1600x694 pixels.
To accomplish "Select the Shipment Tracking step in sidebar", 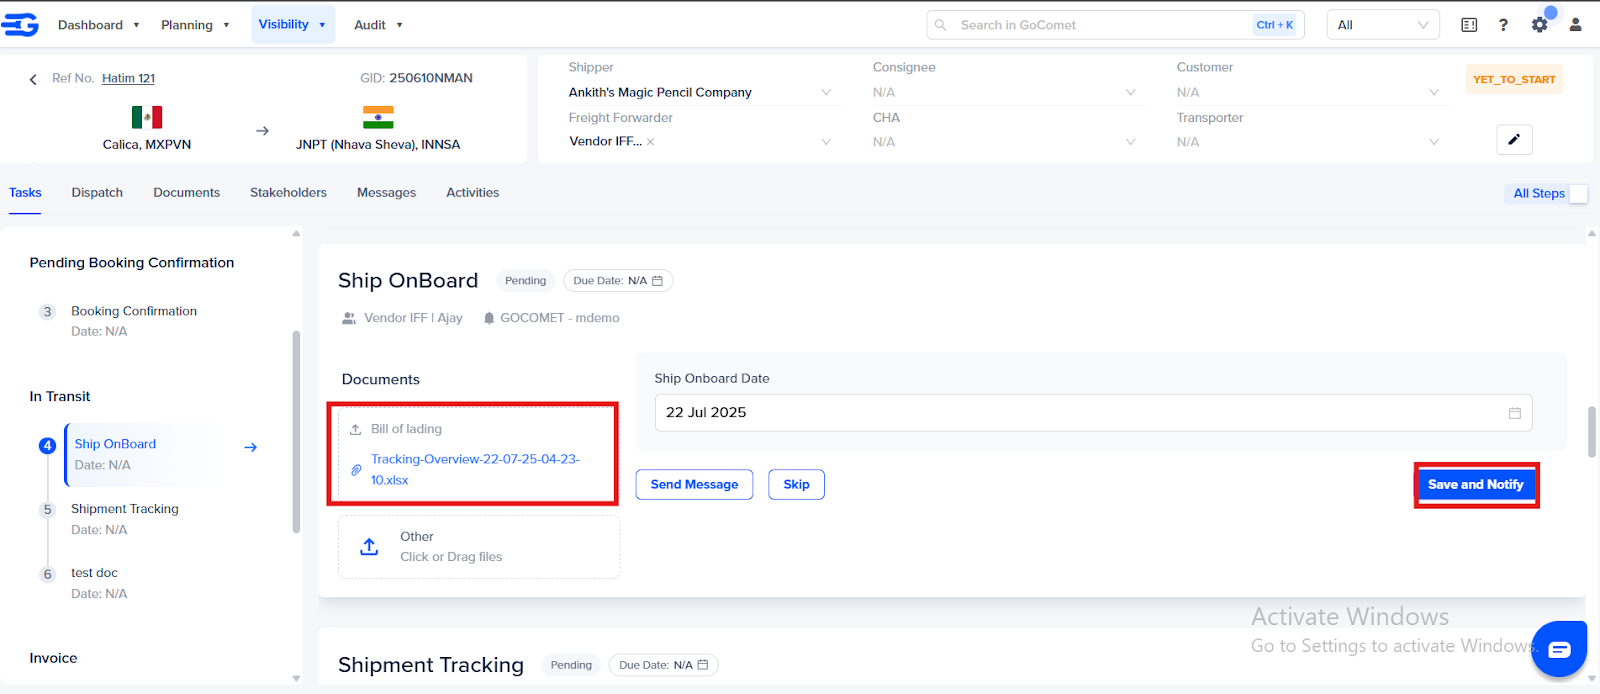I will click(x=125, y=519).
